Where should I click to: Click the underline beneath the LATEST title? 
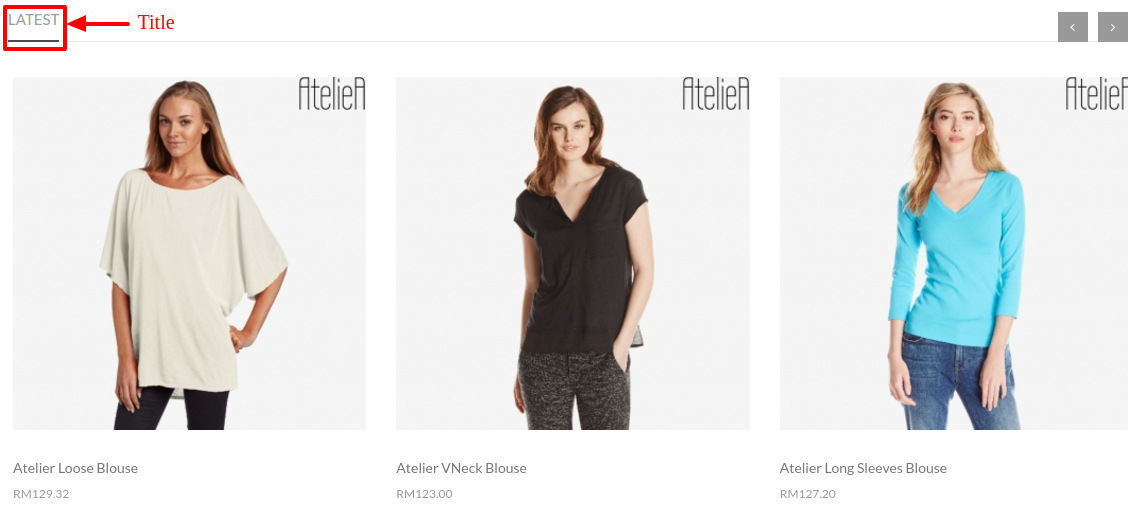(33, 41)
